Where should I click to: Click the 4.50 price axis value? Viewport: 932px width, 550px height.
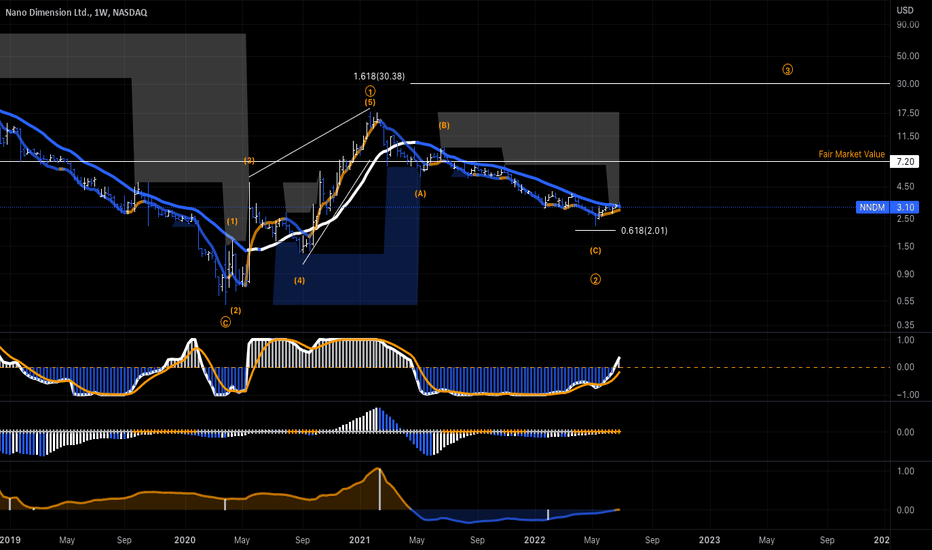tap(905, 187)
